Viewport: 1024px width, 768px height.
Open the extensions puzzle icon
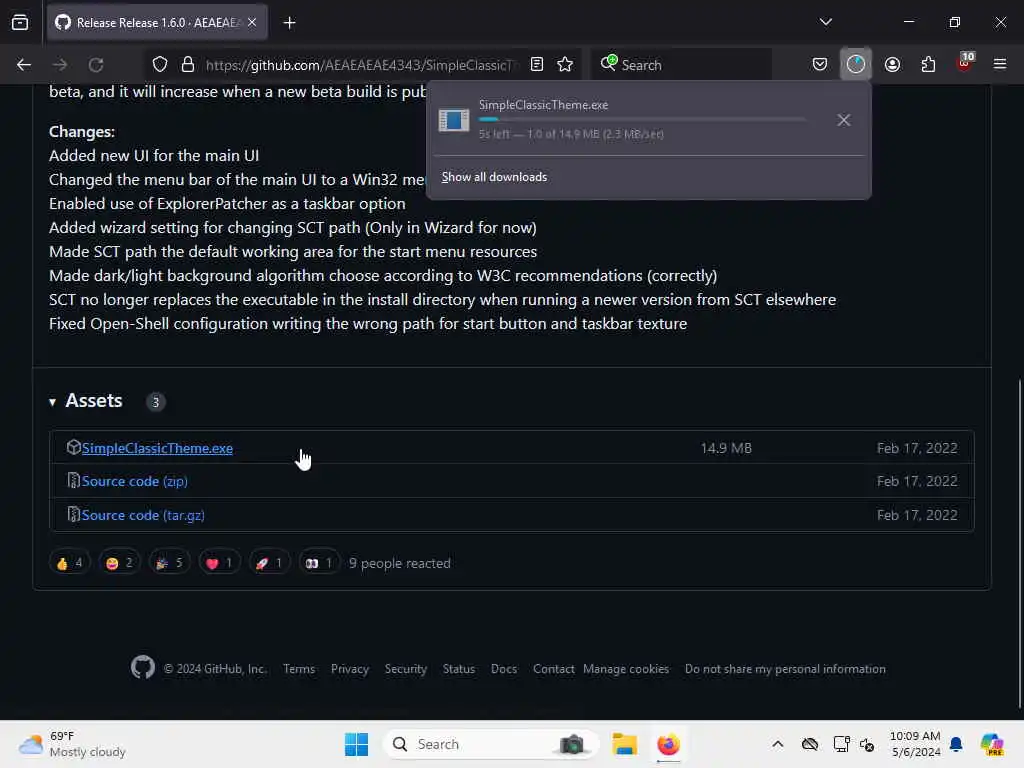click(x=928, y=65)
